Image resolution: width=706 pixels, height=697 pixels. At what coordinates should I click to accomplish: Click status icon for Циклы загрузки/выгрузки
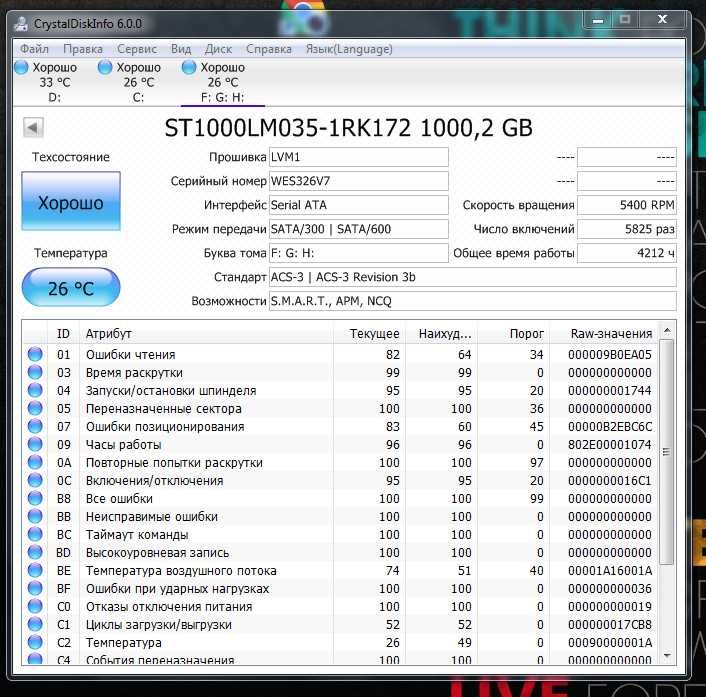(x=35, y=624)
